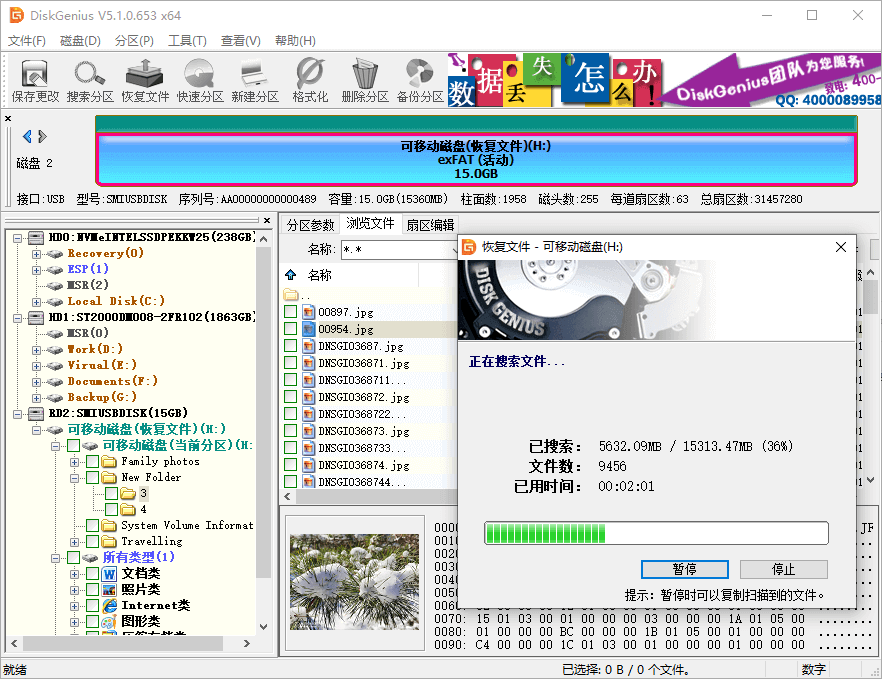Collapse the HD0 disk tree node
This screenshot has width=882, height=679.
coord(17,238)
